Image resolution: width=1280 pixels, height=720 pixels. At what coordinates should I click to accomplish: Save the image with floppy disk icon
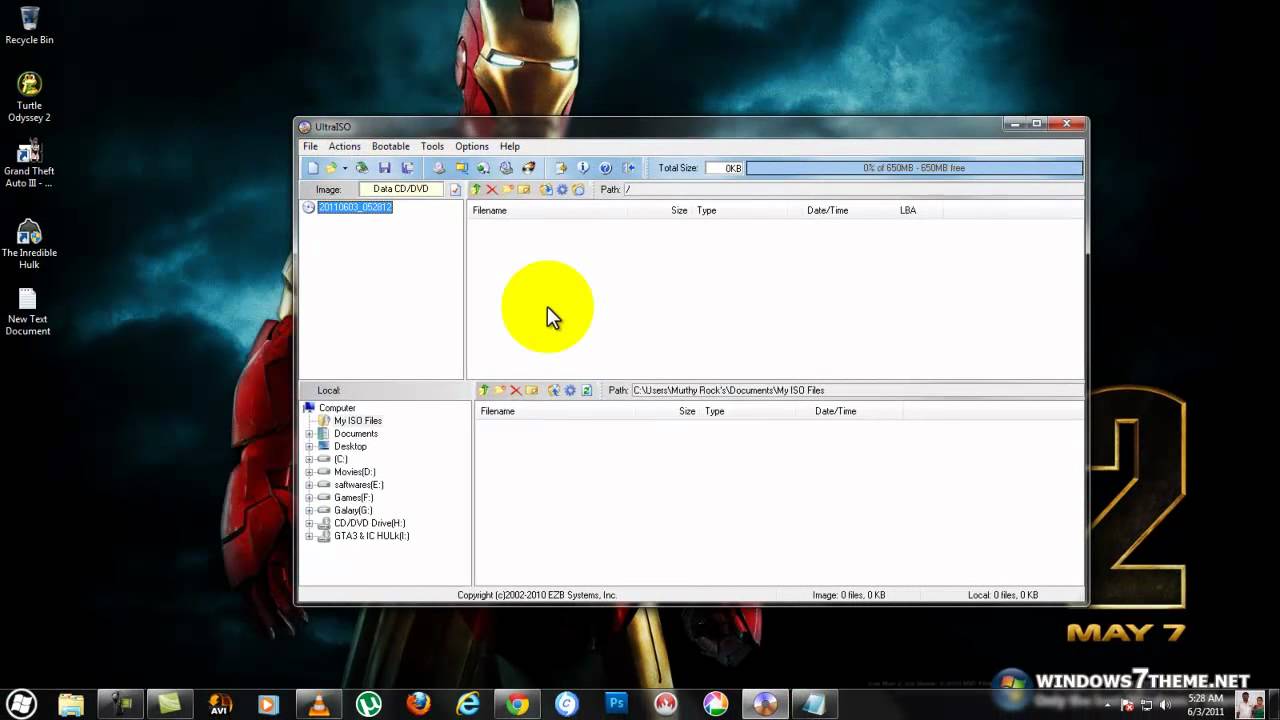point(384,168)
